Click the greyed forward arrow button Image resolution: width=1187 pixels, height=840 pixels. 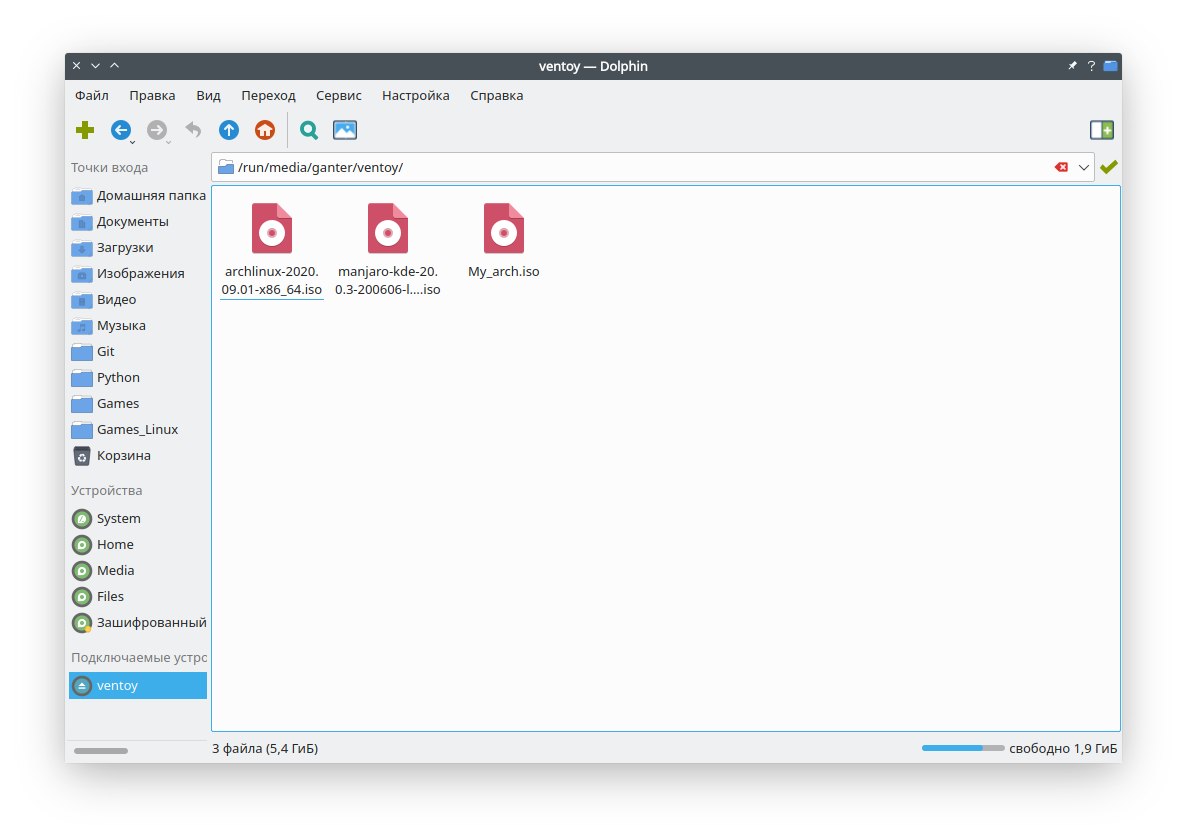[x=156, y=130]
